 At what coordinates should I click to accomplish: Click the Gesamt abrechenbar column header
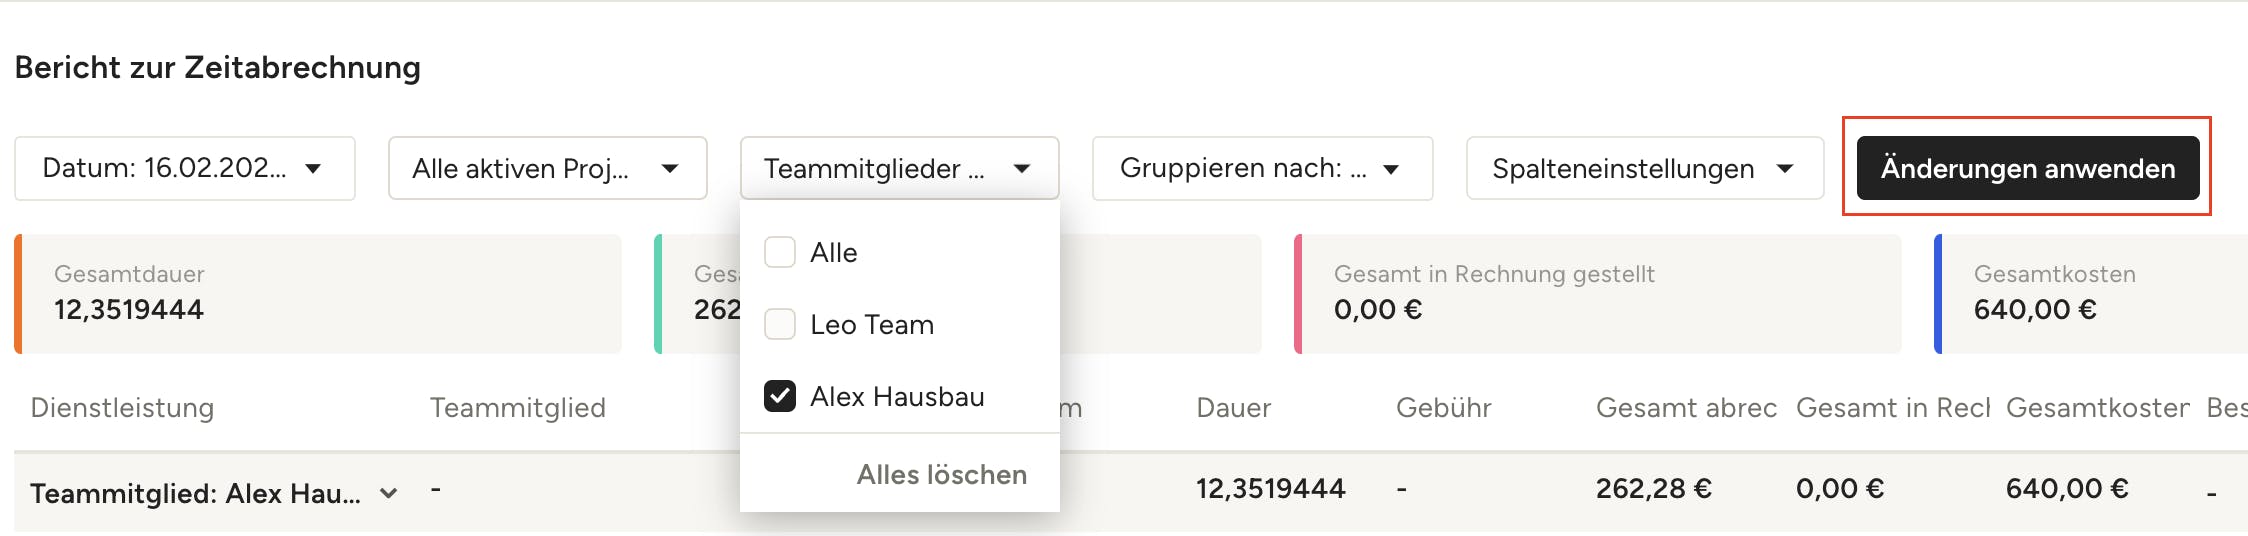1686,408
